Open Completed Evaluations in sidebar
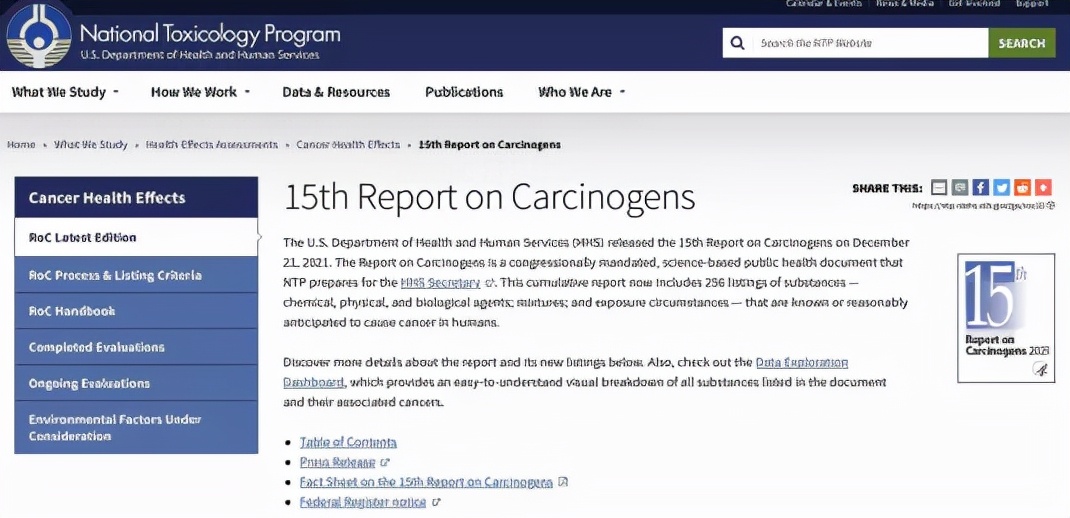 pyautogui.click(x=136, y=347)
